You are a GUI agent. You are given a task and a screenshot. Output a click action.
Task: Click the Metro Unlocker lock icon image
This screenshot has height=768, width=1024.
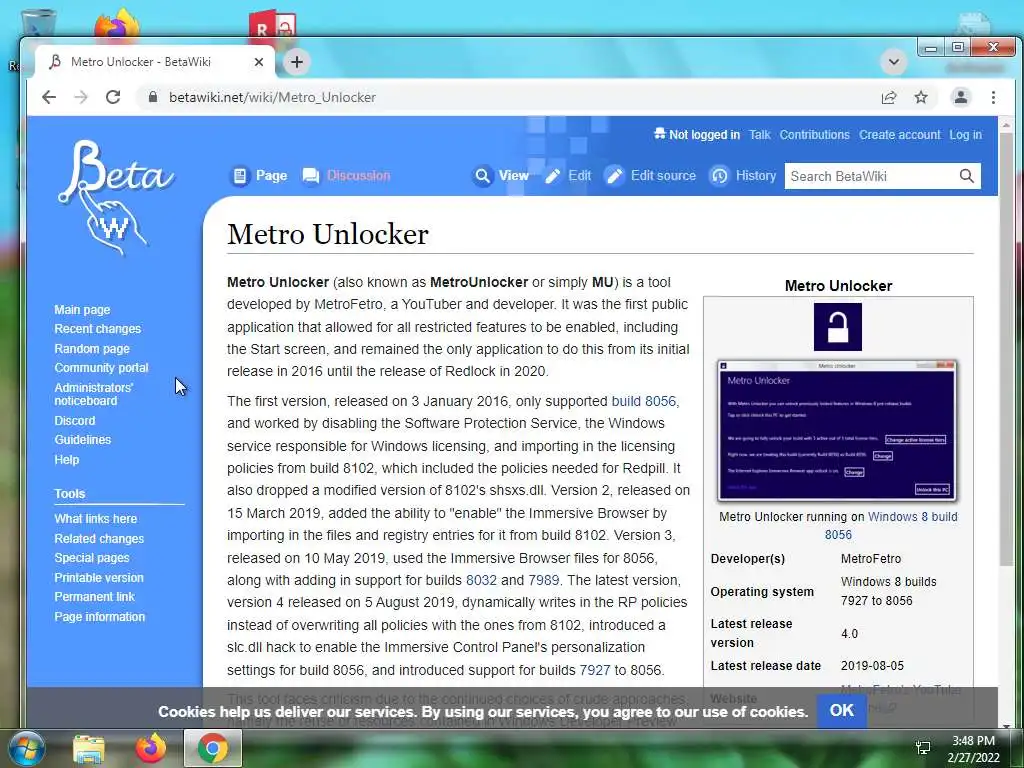coord(838,327)
